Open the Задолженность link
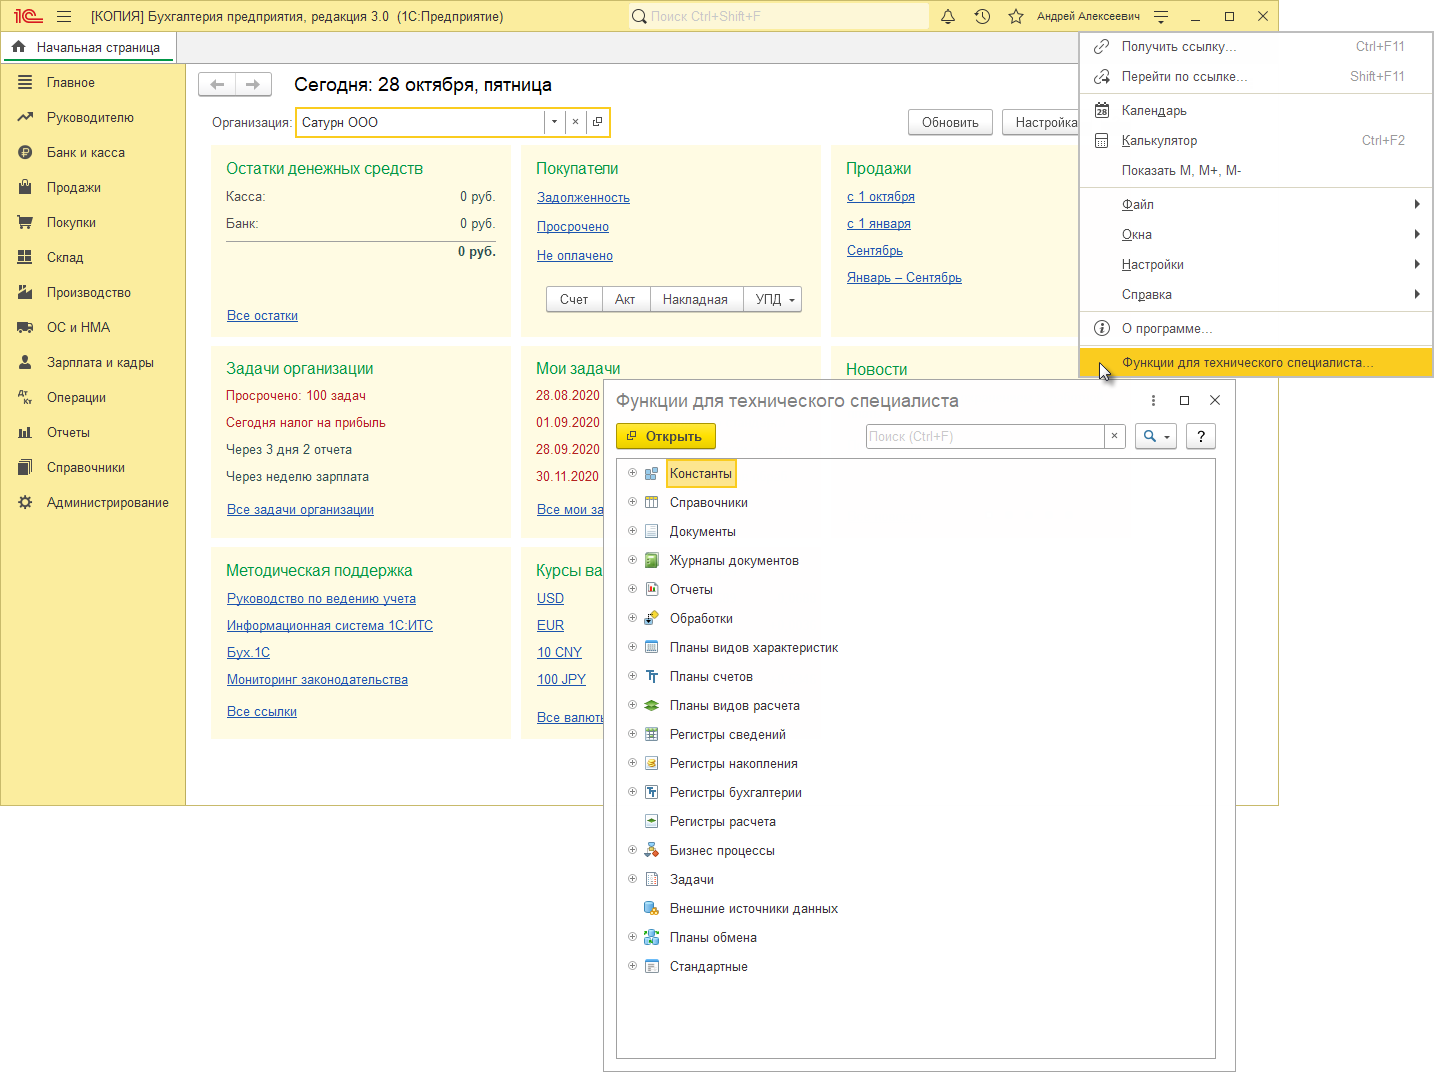Image resolution: width=1435 pixels, height=1074 pixels. tap(583, 198)
